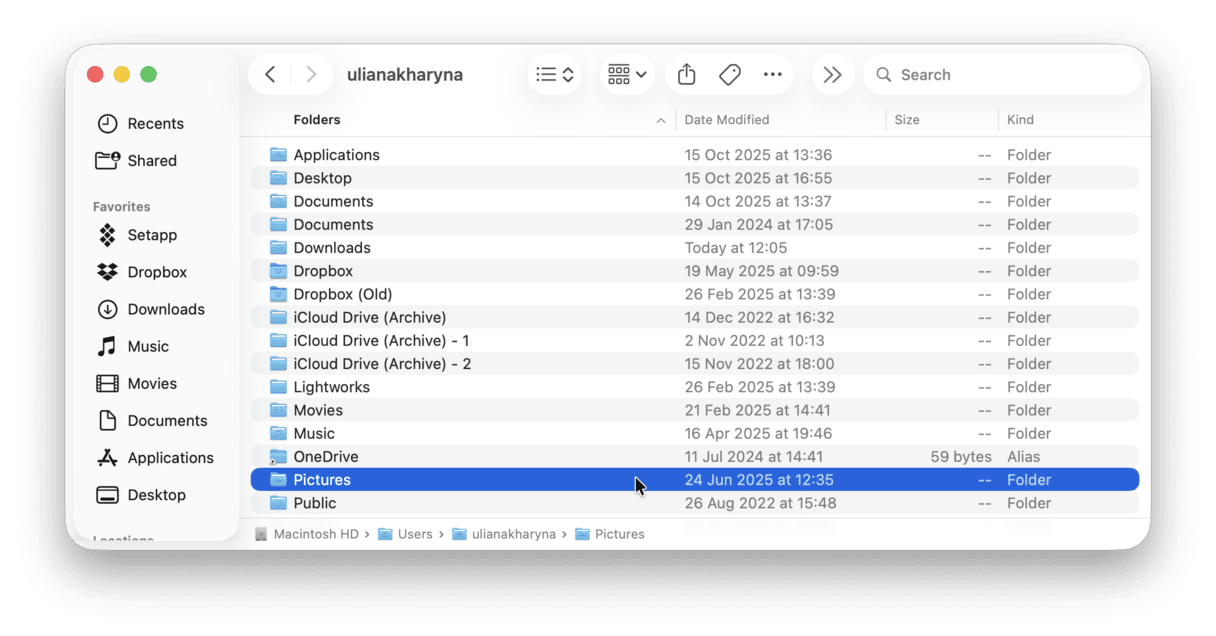Select the Setapp icon in the sidebar
The height and width of the screenshot is (636, 1216).
tap(108, 235)
